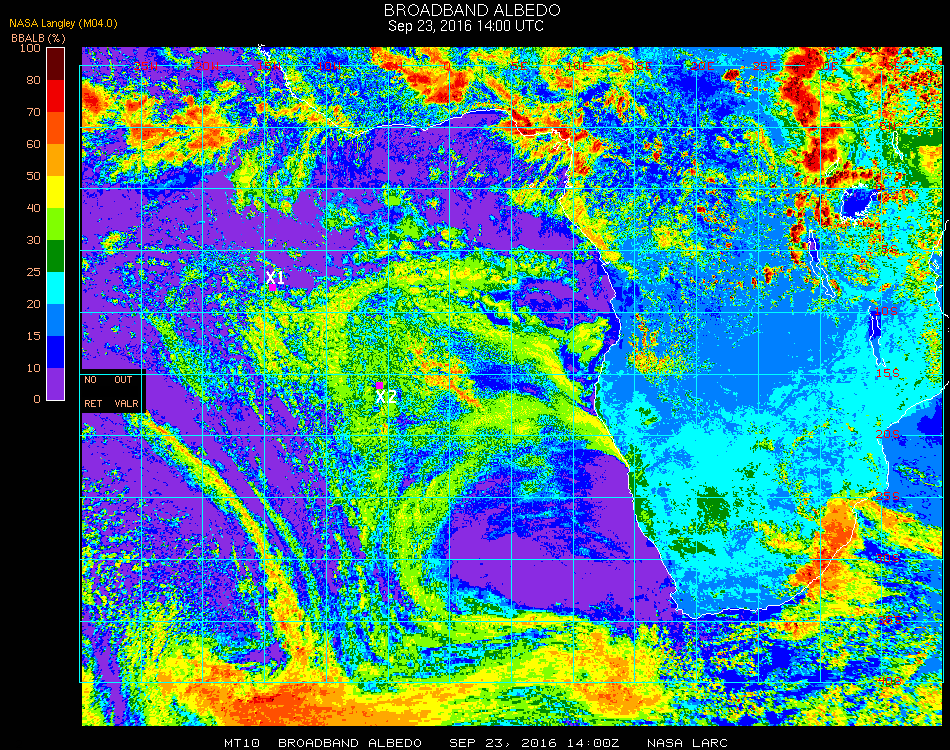Click the '30' color scale value
Viewport: 950px width, 750px height.
(33, 241)
